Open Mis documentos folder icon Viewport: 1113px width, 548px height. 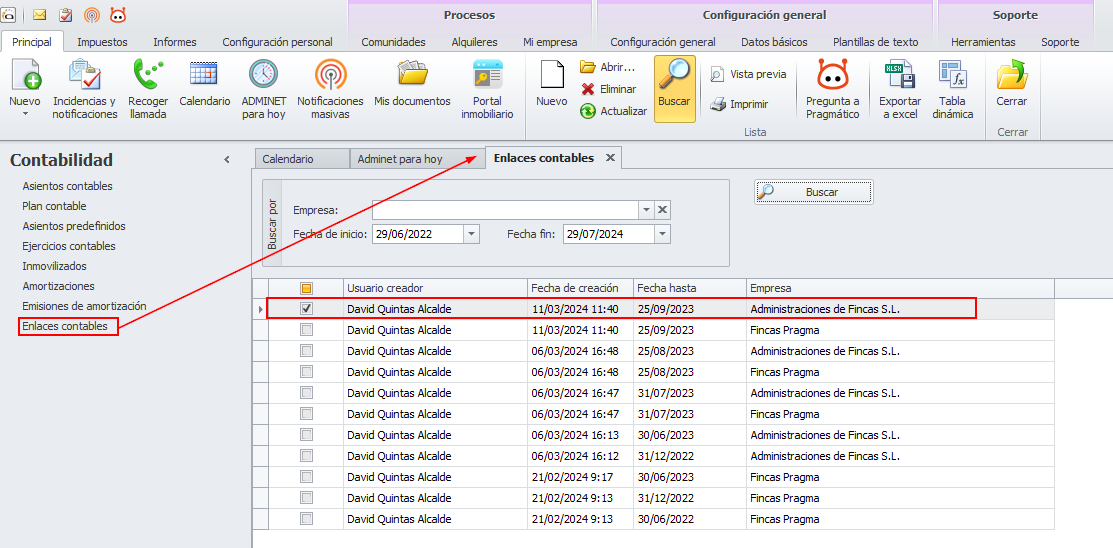click(x=412, y=75)
